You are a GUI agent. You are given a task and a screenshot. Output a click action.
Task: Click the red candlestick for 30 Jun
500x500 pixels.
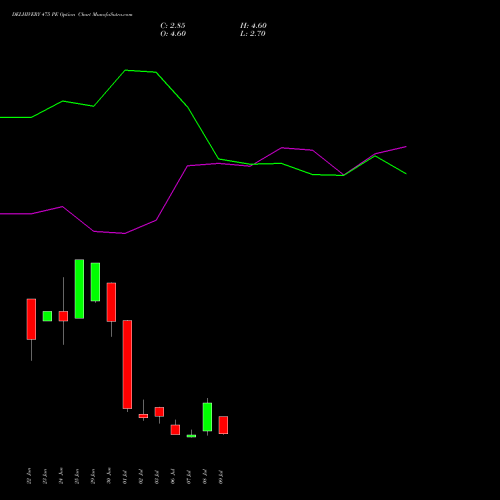coord(111,302)
